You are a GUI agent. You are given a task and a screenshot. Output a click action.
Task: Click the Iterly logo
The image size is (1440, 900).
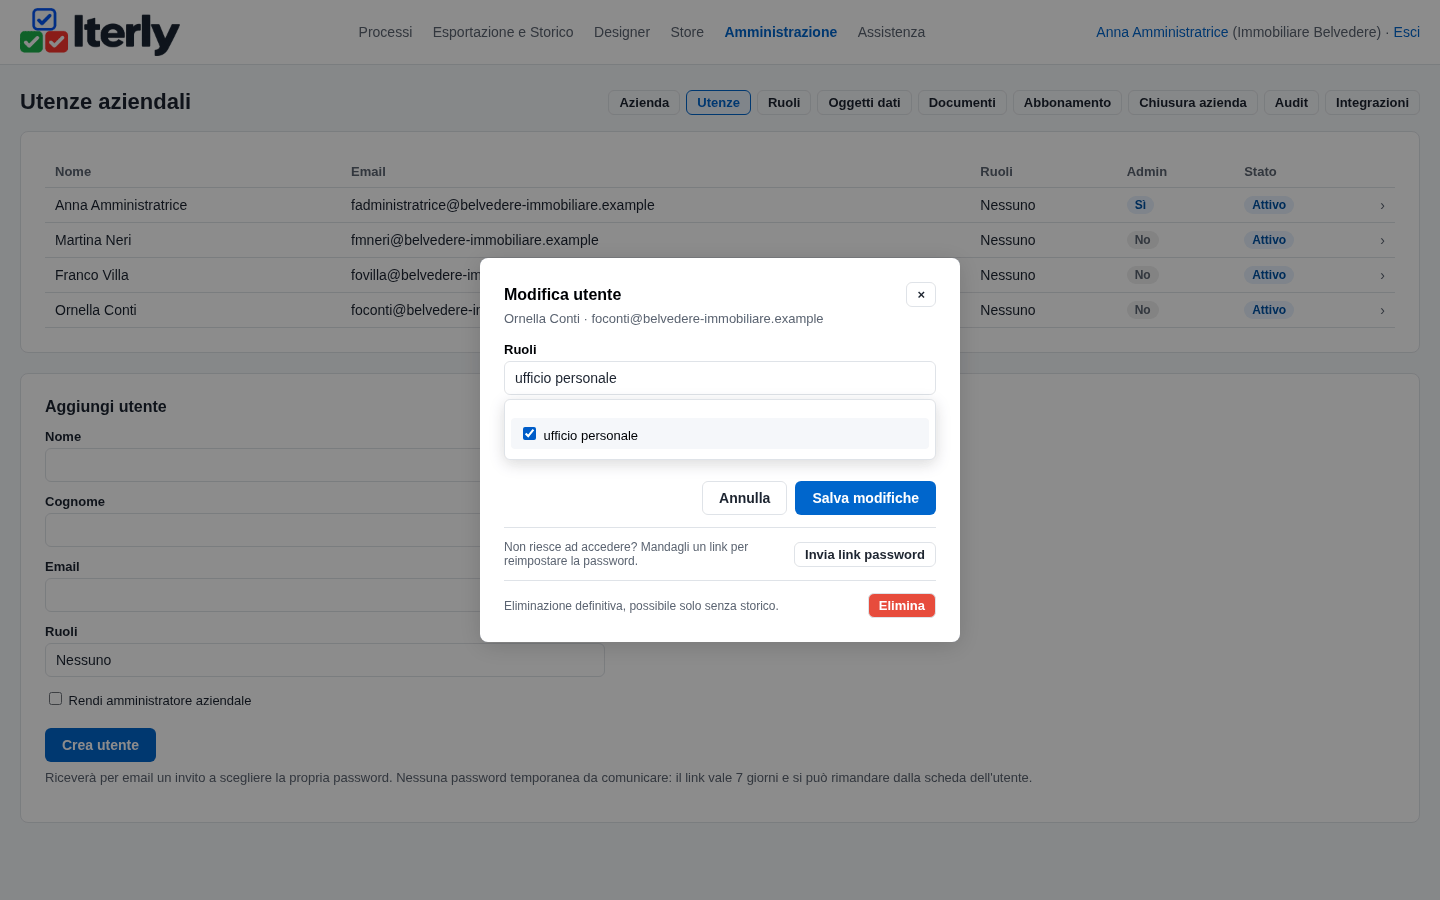click(100, 32)
